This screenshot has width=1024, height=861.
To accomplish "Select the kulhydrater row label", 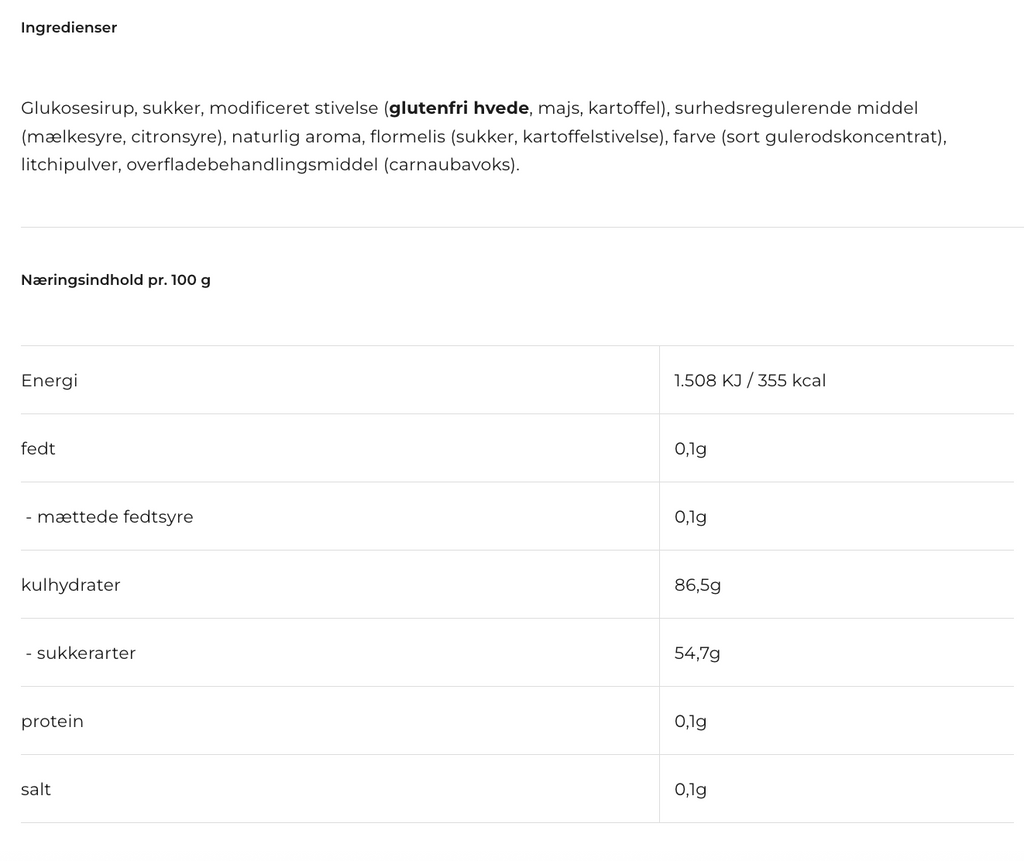I will (x=71, y=585).
